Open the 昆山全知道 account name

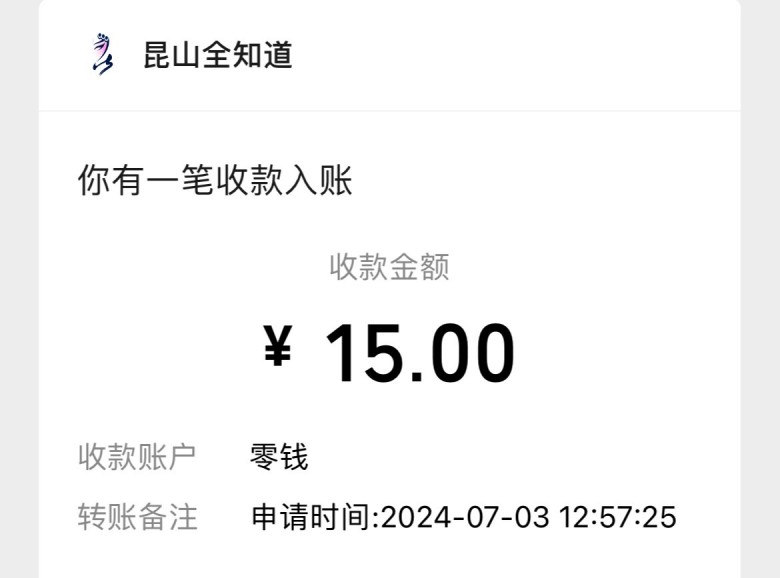point(217,55)
